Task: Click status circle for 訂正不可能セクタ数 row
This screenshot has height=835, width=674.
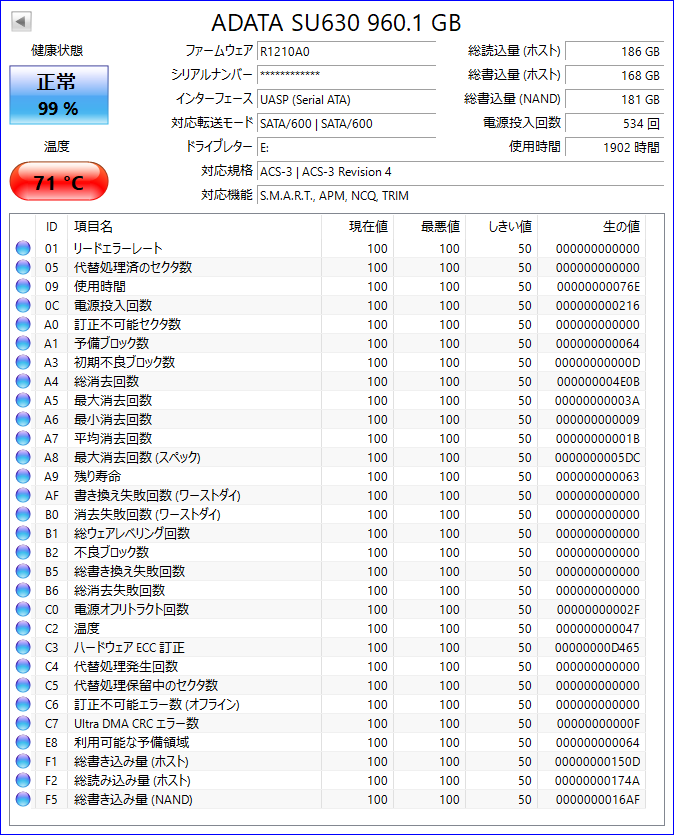Action: 23,324
